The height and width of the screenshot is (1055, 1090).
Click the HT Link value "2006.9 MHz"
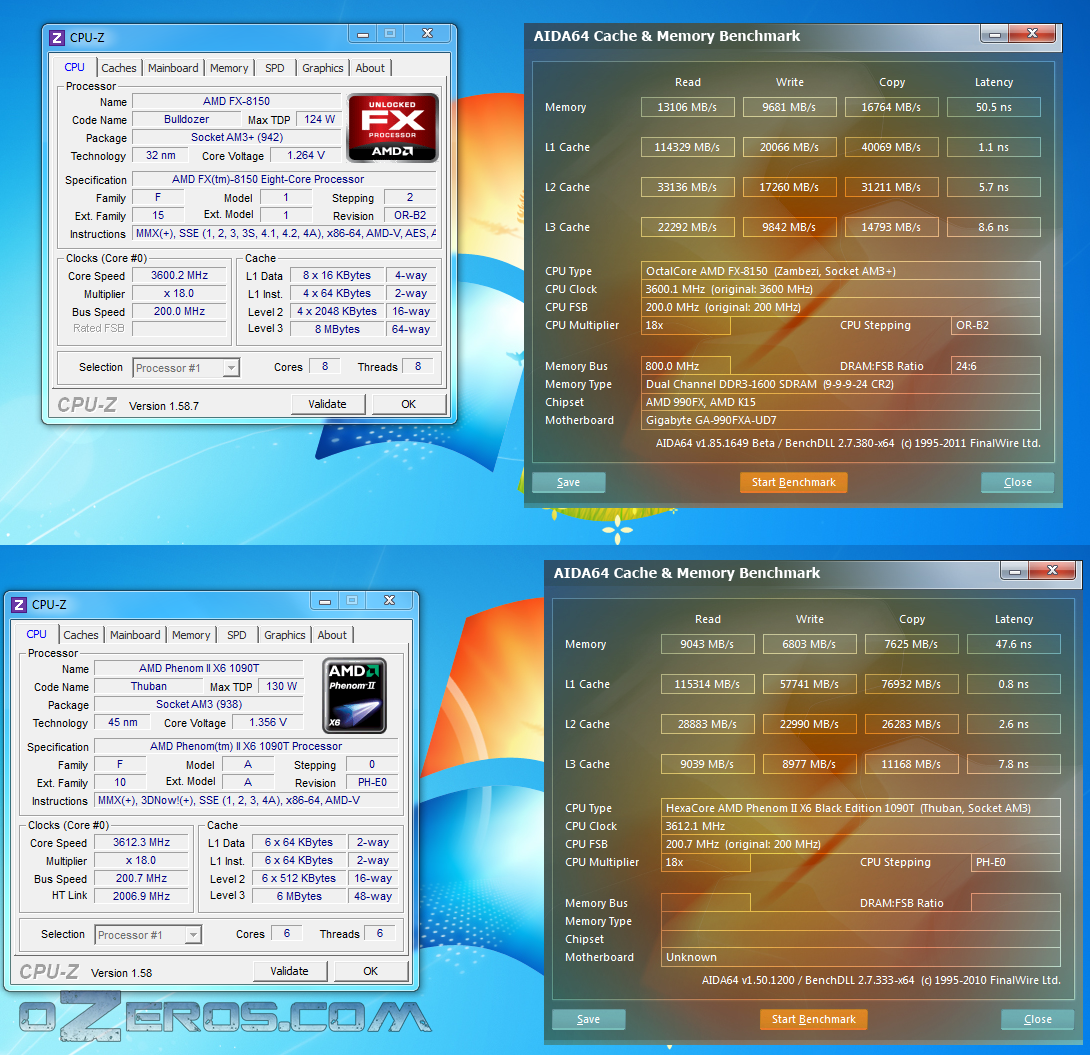click(142, 897)
